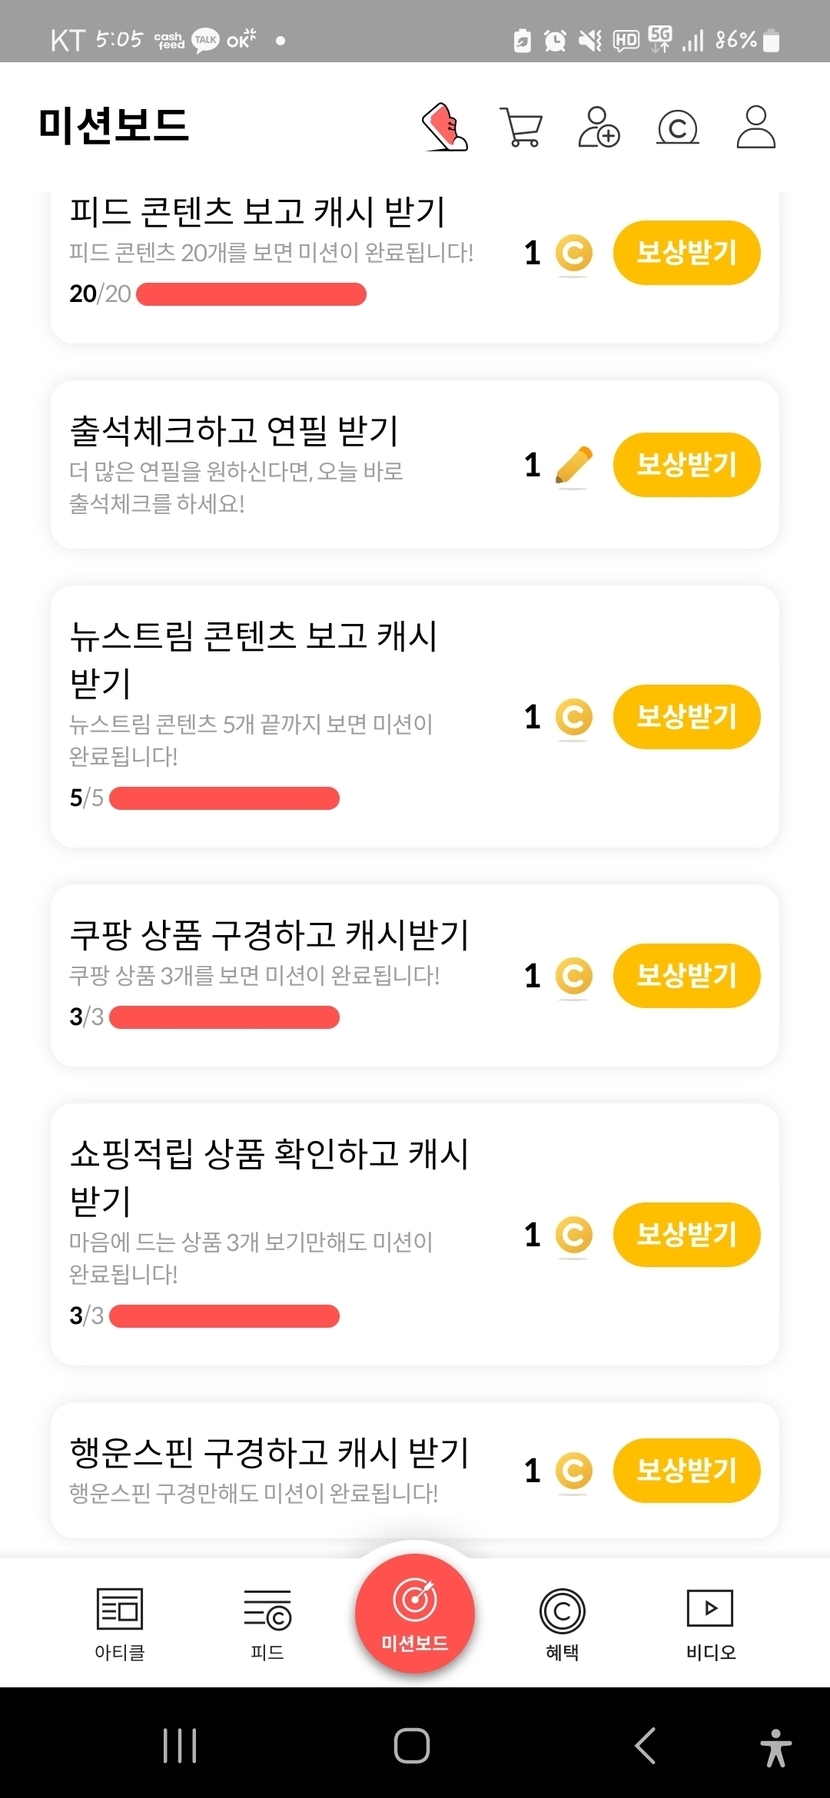This screenshot has height=1798, width=830.
Task: Tap the 쇼핑적립 mission progress bar
Action: point(224,1316)
